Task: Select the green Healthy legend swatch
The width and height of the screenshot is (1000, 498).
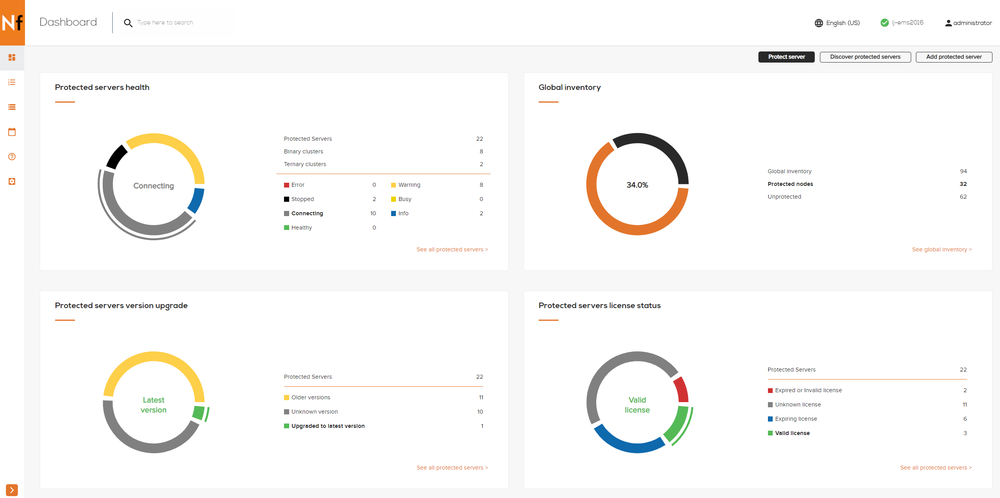Action: tap(286, 228)
